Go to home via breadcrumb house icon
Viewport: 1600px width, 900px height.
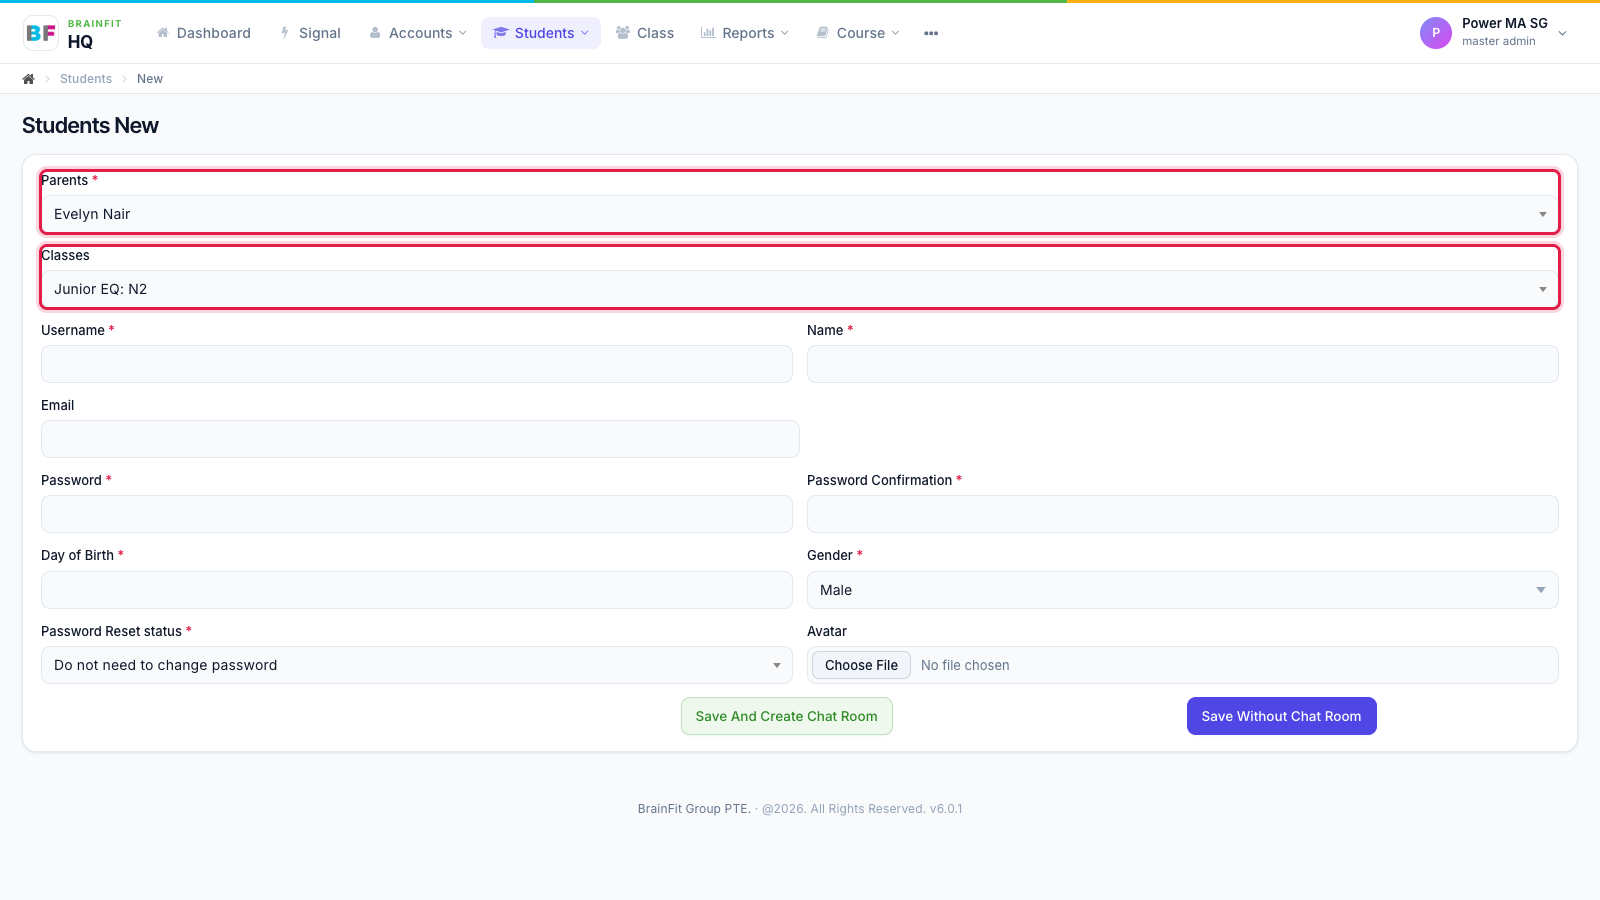pos(29,79)
